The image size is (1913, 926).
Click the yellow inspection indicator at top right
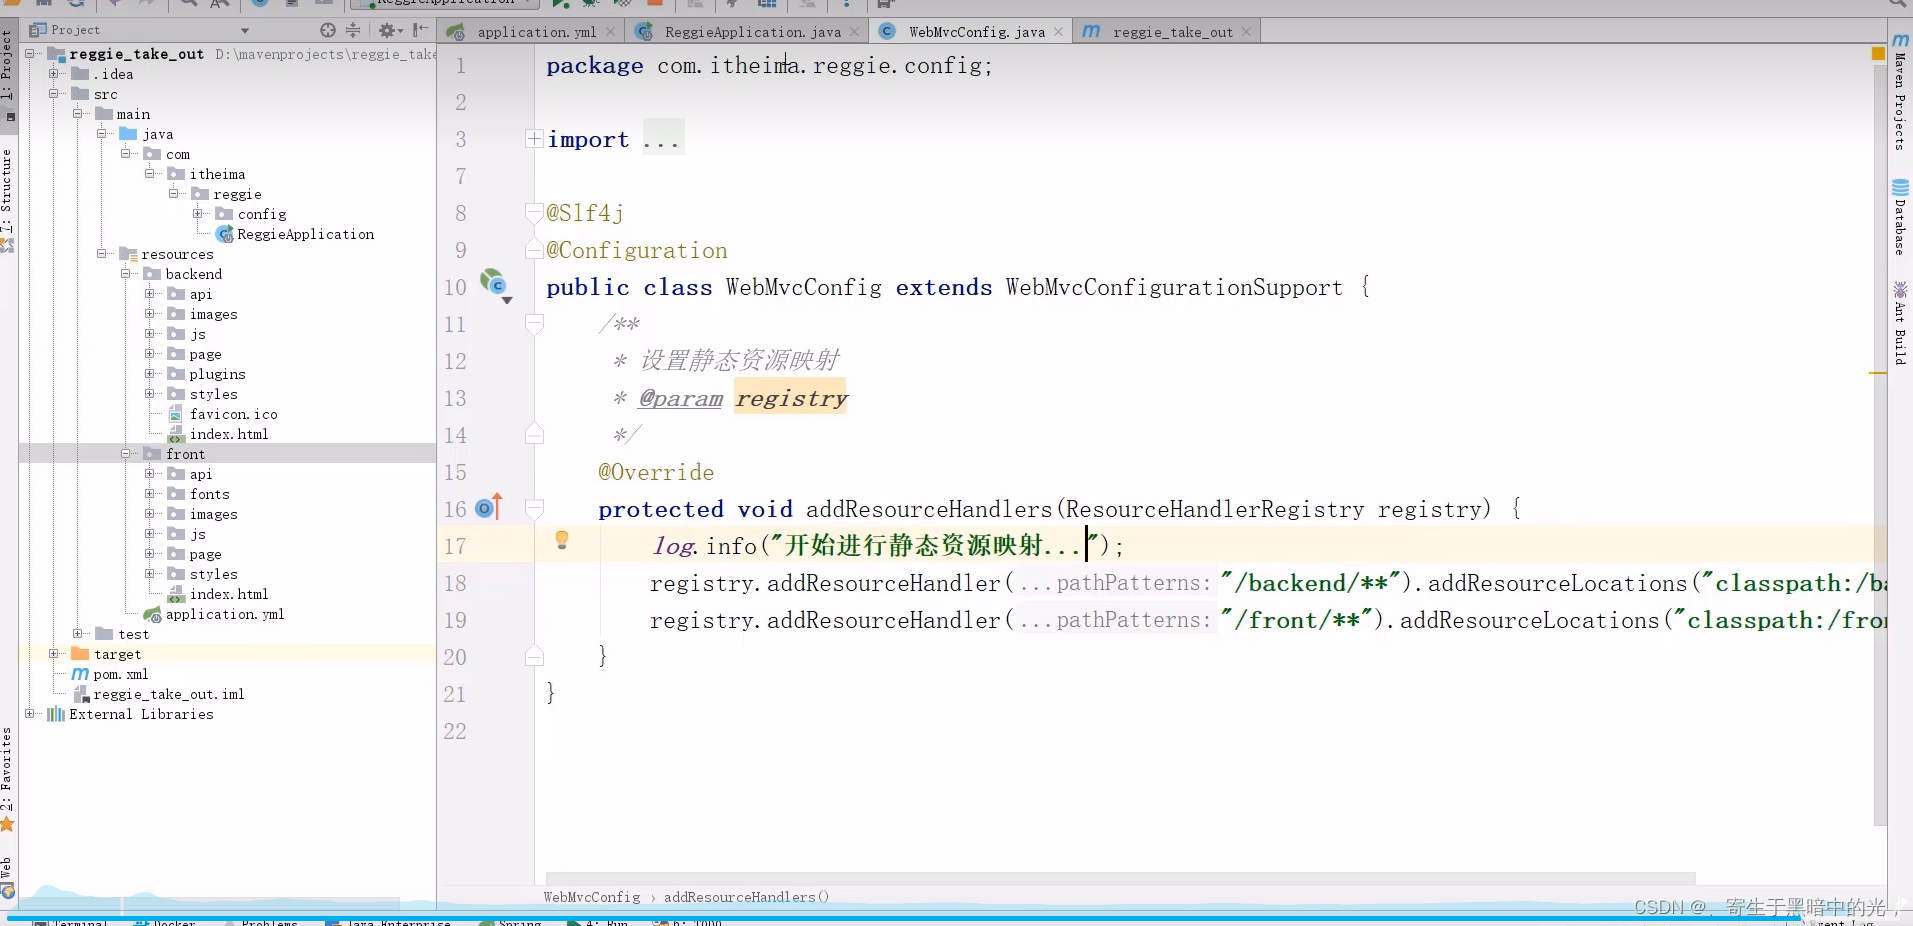1878,53
